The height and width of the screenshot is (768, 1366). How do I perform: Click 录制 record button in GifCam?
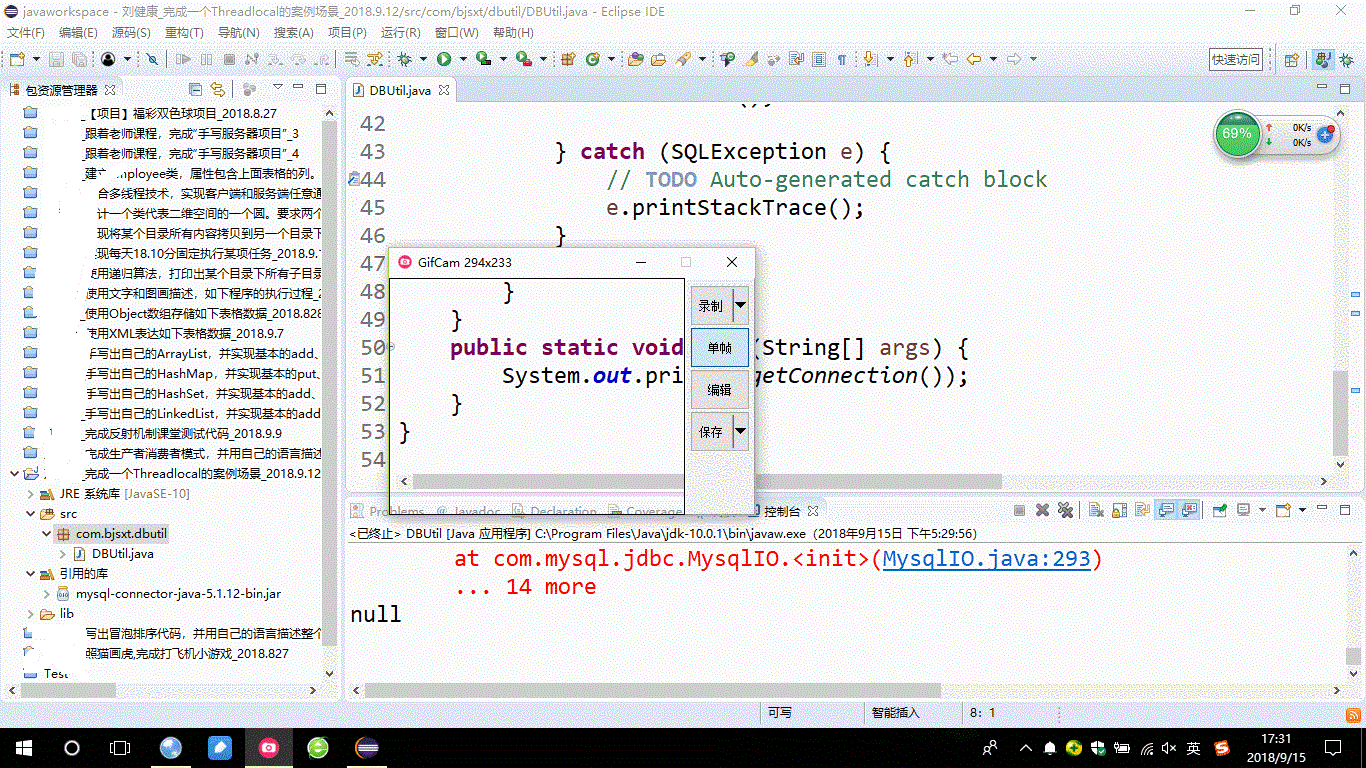coord(711,306)
